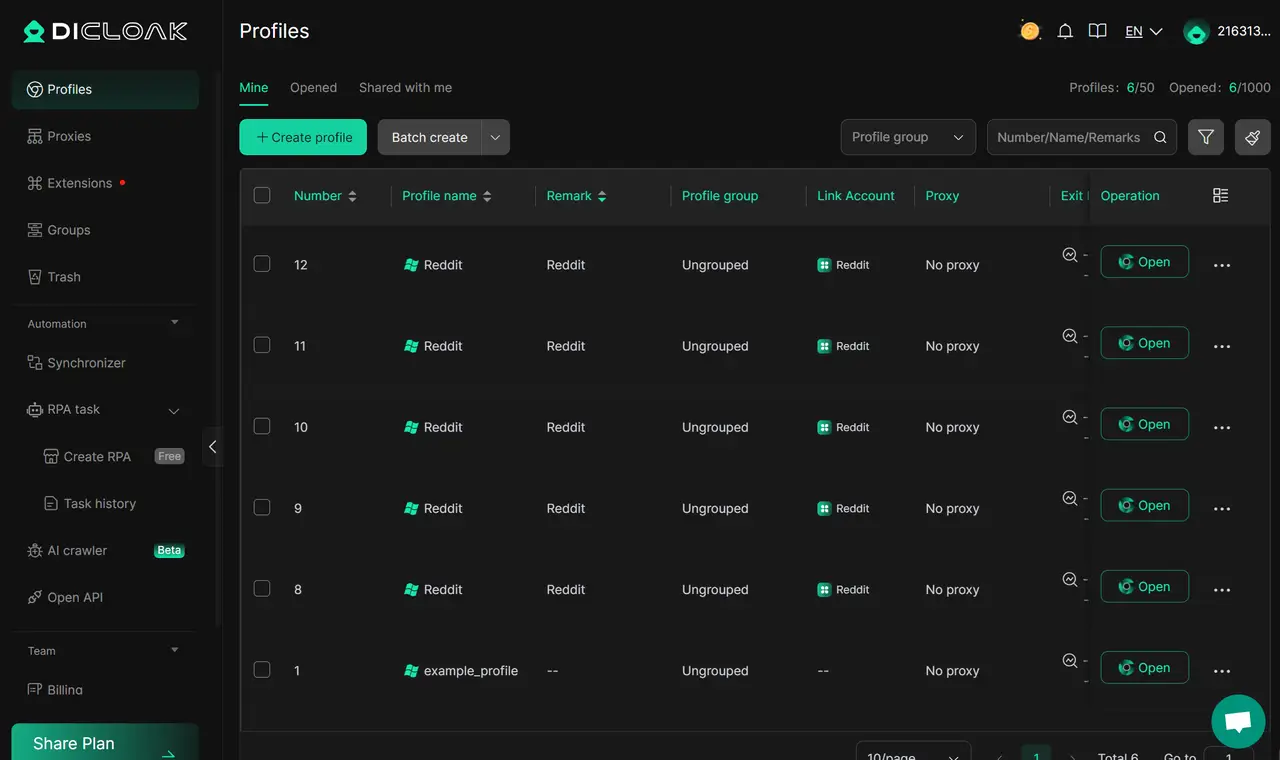Click the gold coin icon in header
The width and height of the screenshot is (1280, 760).
pyautogui.click(x=1030, y=31)
